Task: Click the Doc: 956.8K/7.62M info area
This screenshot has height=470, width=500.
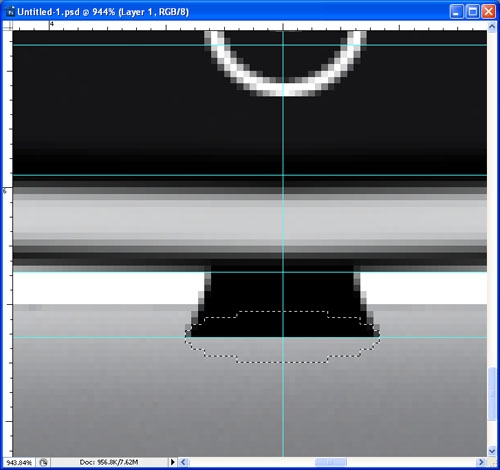Action: [x=109, y=462]
